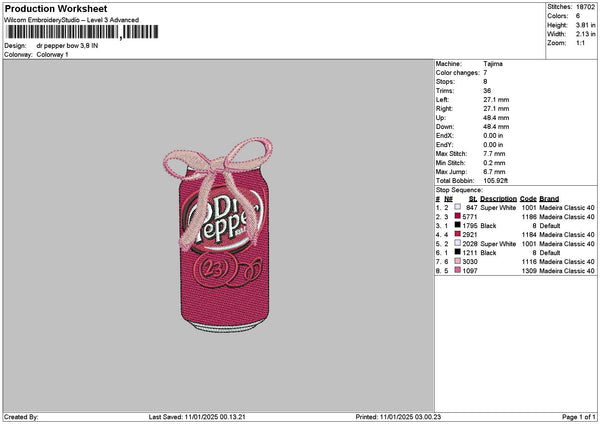This screenshot has height=424, width=600.
Task: Click the 'Right:' extent label
Action: pos(444,109)
